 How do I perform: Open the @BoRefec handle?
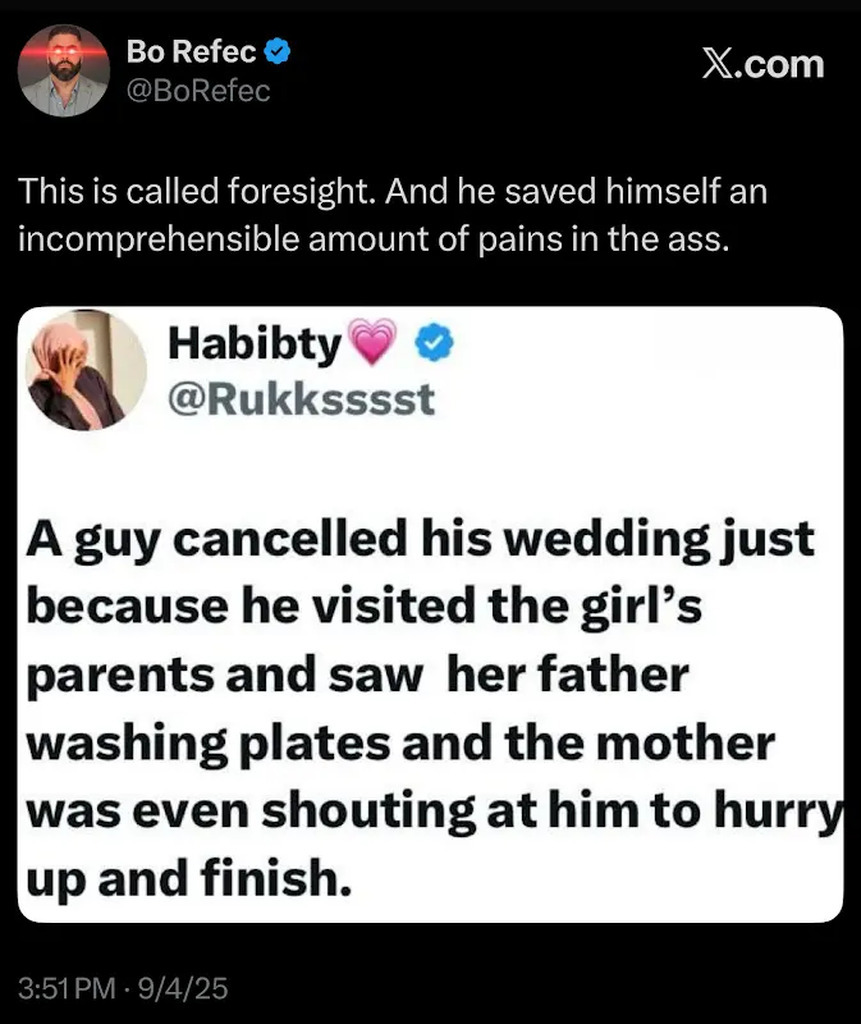198,91
